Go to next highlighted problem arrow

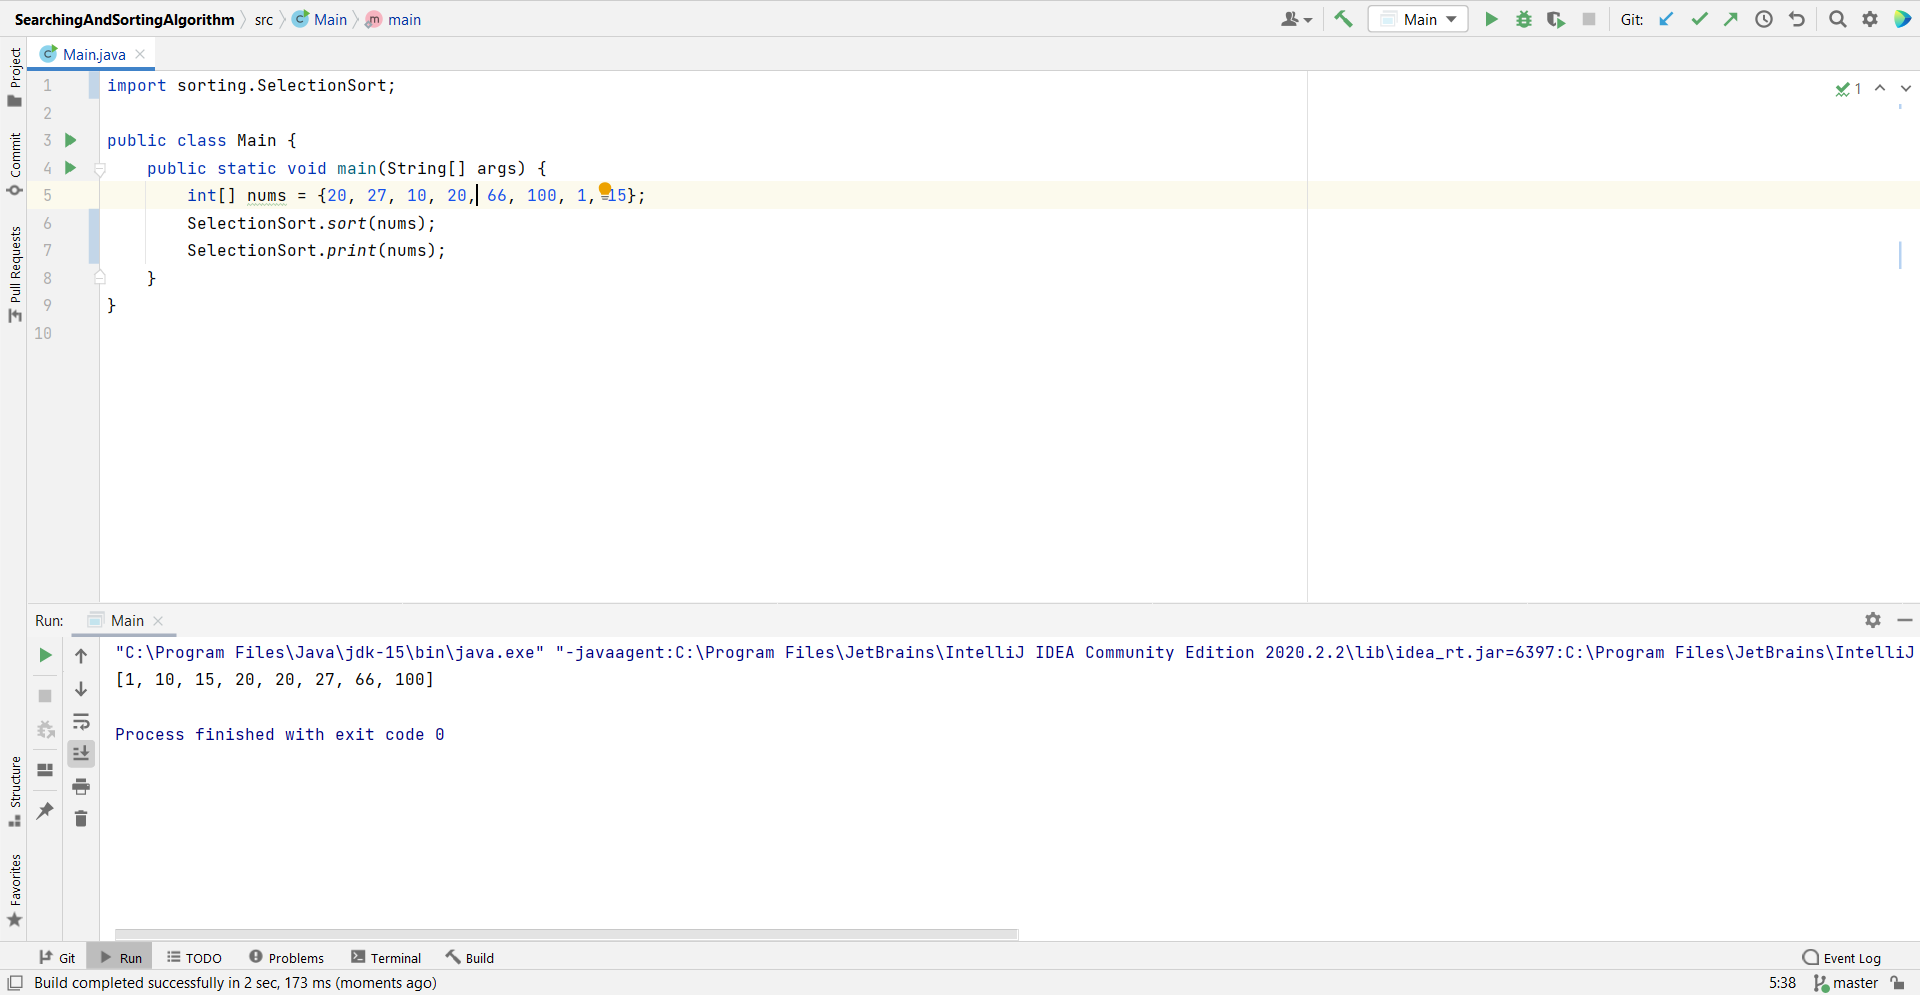point(1906,88)
